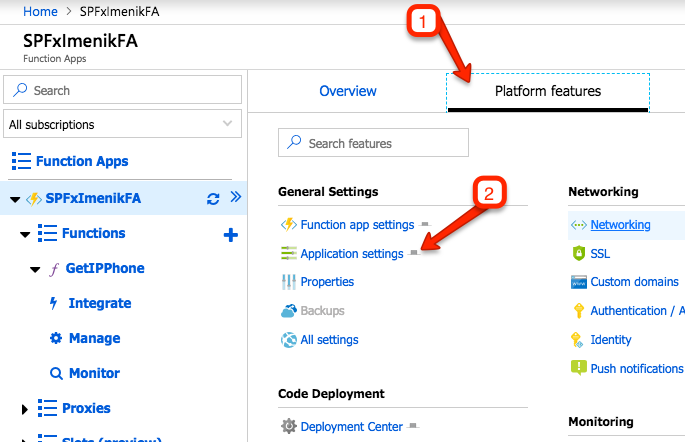Image resolution: width=685 pixels, height=442 pixels.
Task: Open the All subscriptions dropdown
Action: pyautogui.click(x=121, y=125)
